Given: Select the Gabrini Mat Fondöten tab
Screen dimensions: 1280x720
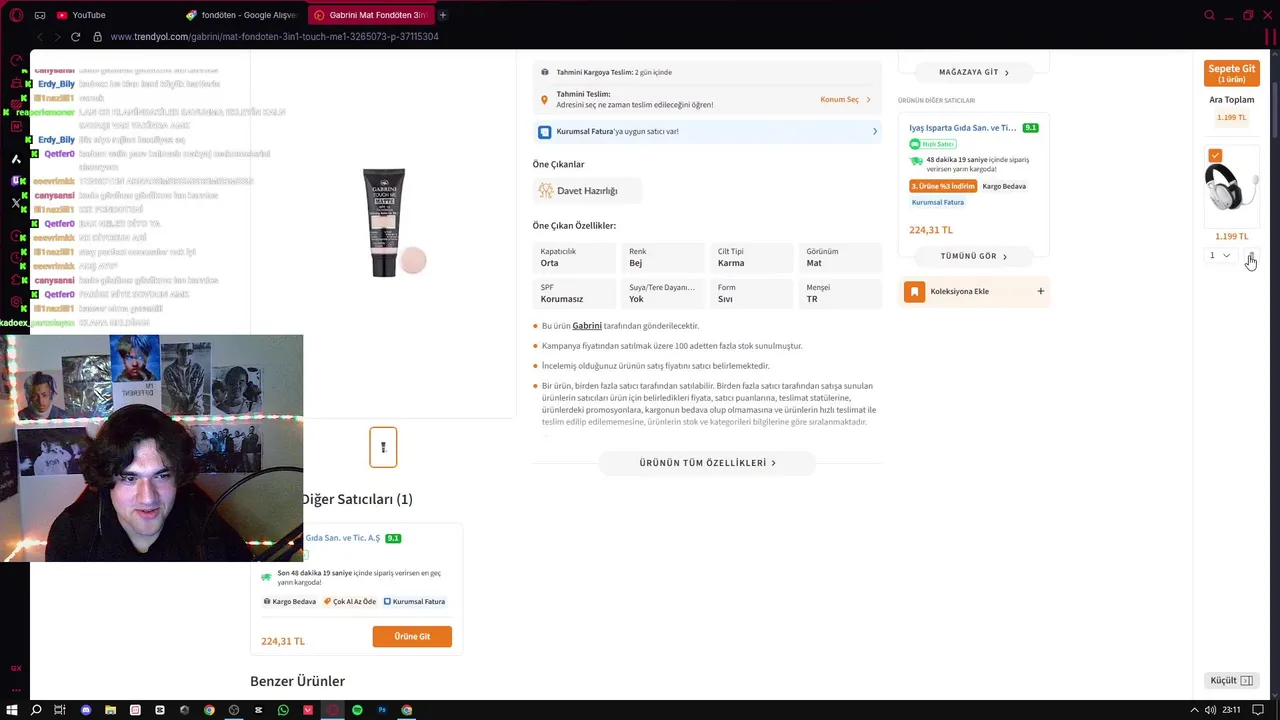Looking at the screenshot, I should click(370, 15).
